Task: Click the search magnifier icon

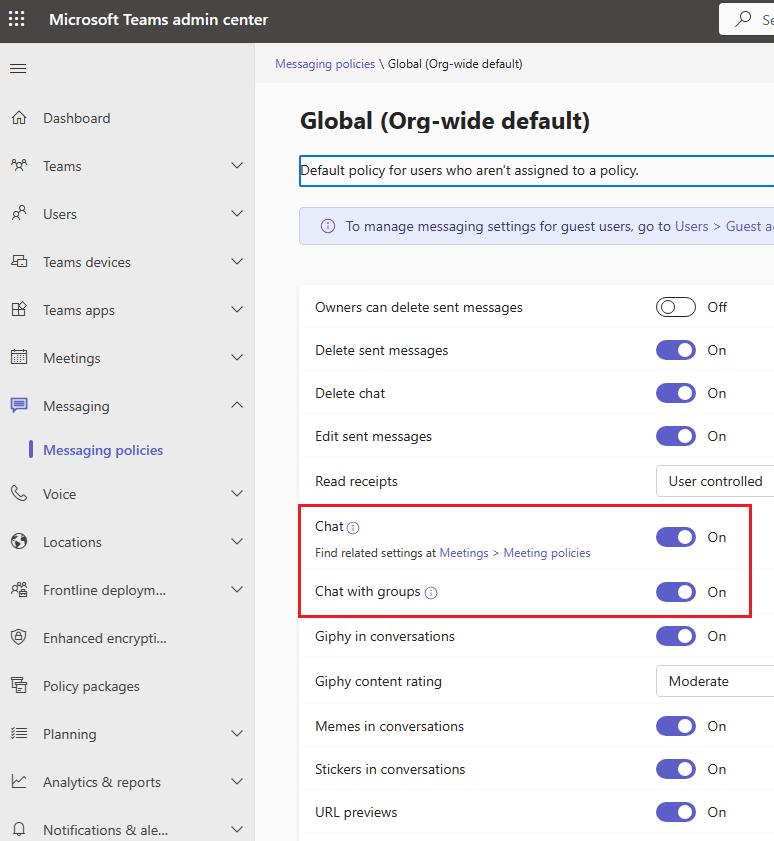Action: click(x=743, y=19)
